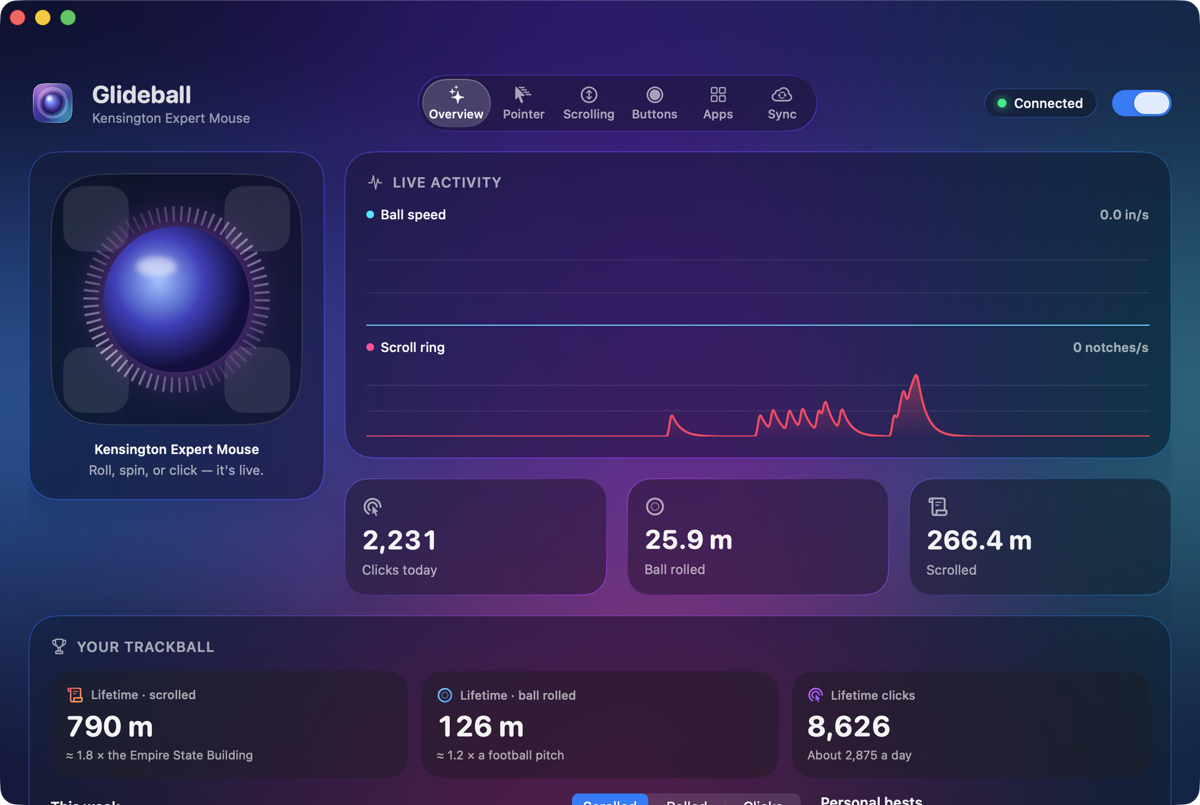The width and height of the screenshot is (1200, 805).
Task: Click the "0 notches/s" scroll ring reading
Action: click(1110, 348)
